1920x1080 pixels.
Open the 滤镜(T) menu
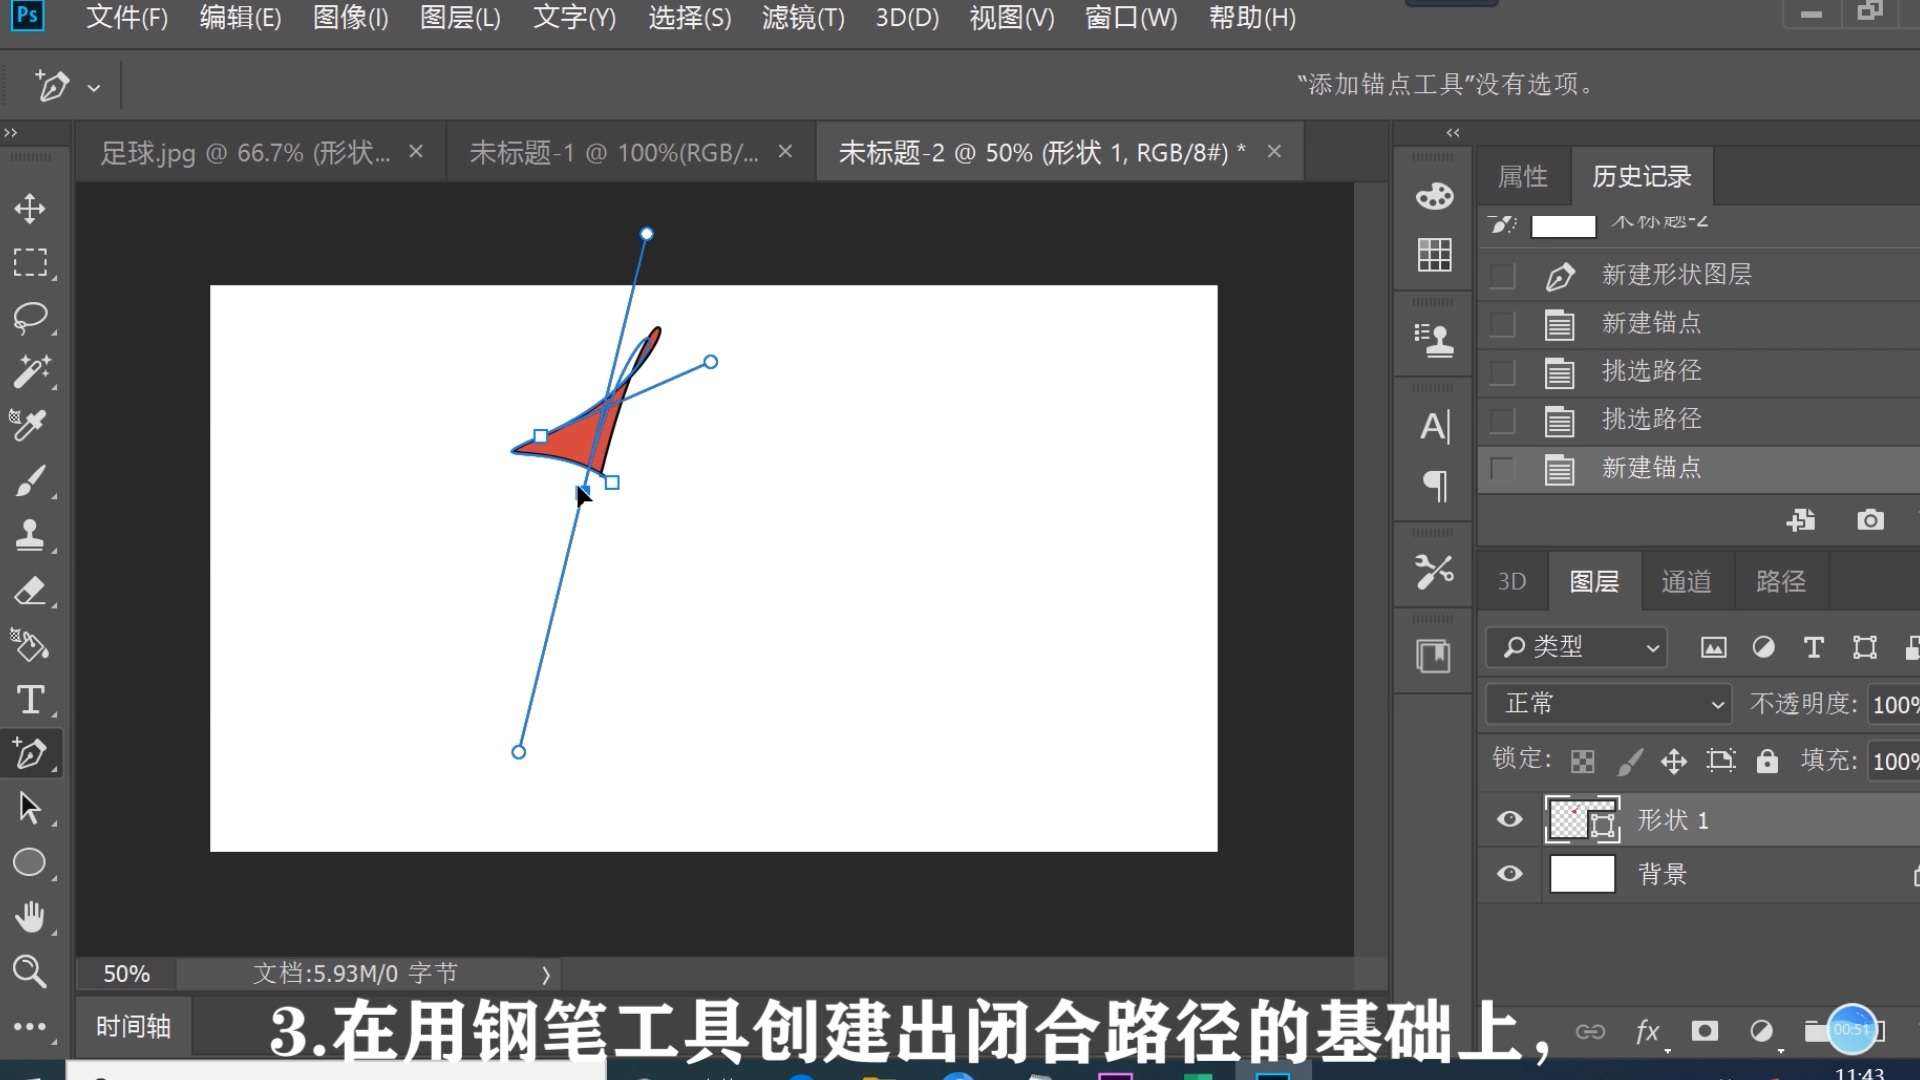click(x=803, y=18)
